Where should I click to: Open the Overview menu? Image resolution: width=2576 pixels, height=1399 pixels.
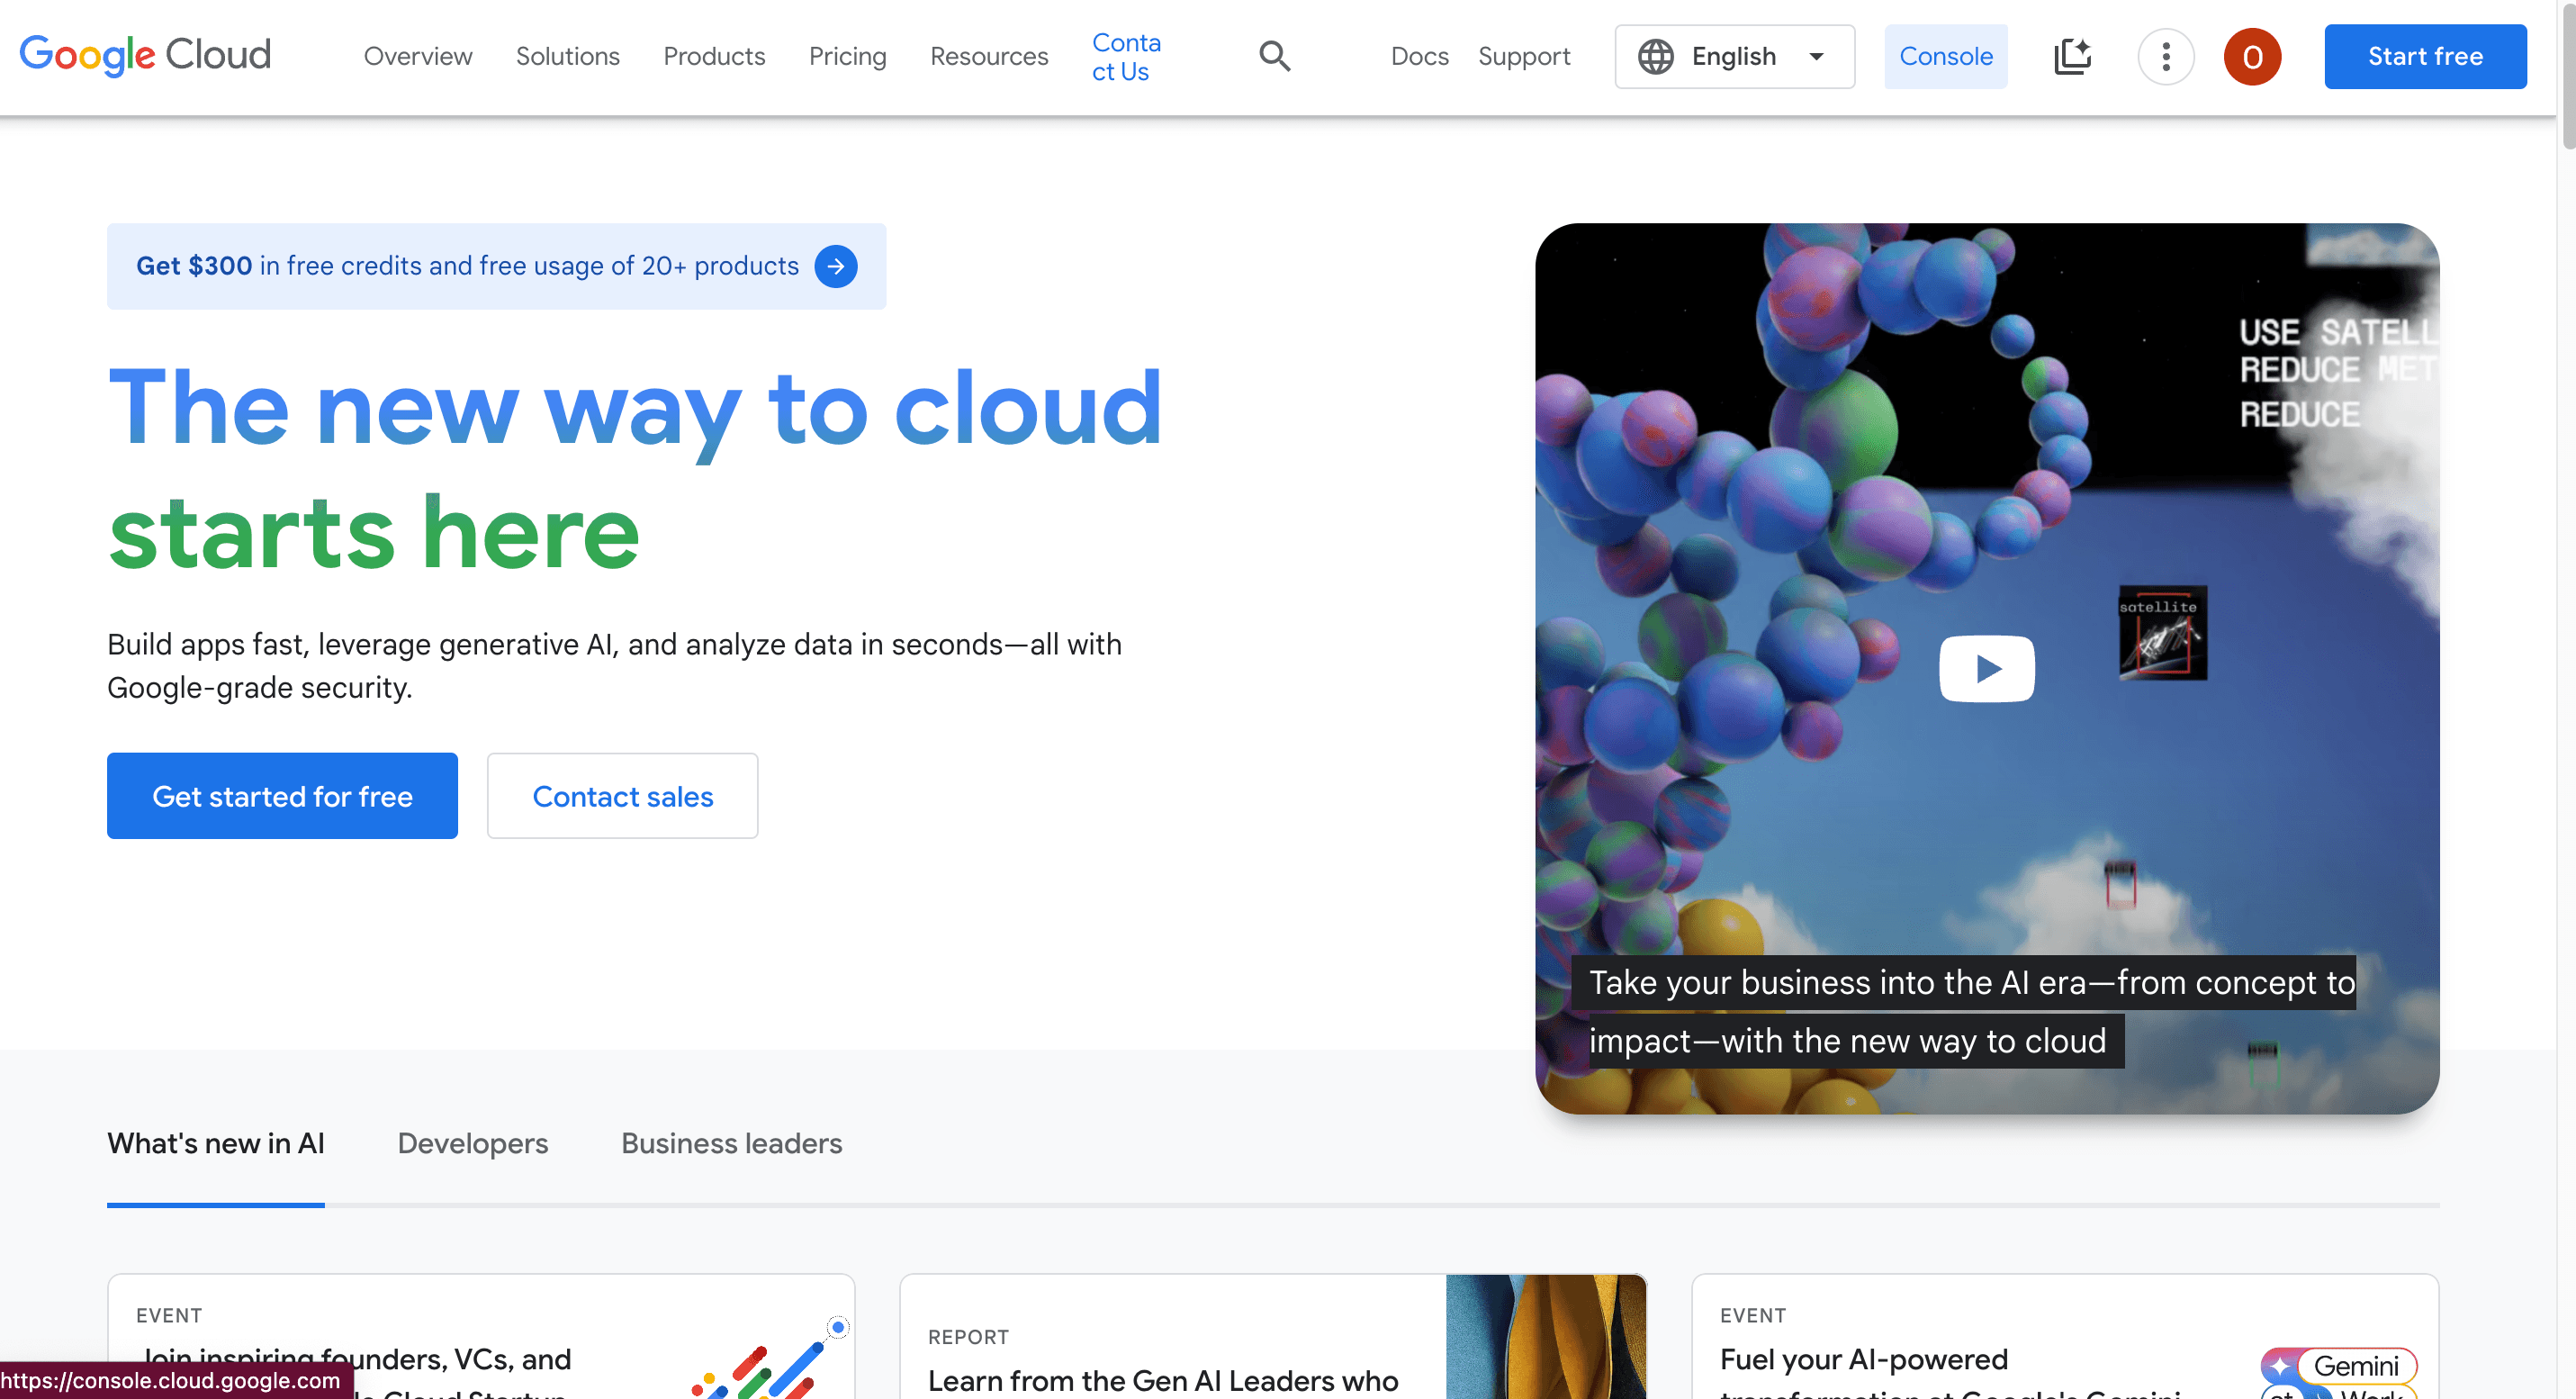pyautogui.click(x=418, y=57)
